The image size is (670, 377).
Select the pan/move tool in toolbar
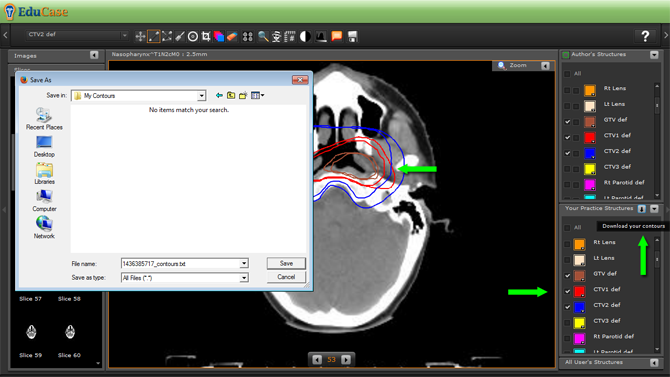(140, 37)
